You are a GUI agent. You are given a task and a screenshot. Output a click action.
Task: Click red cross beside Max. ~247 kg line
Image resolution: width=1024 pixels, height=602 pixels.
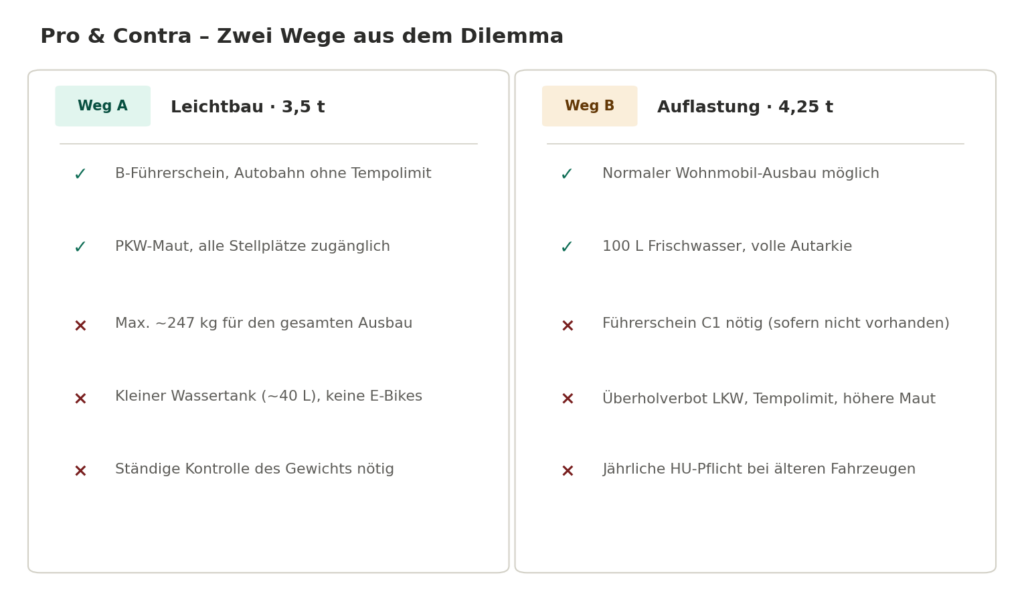80,325
